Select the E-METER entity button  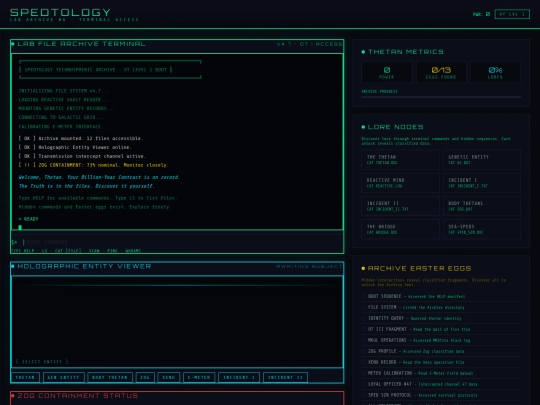[x=199, y=377]
